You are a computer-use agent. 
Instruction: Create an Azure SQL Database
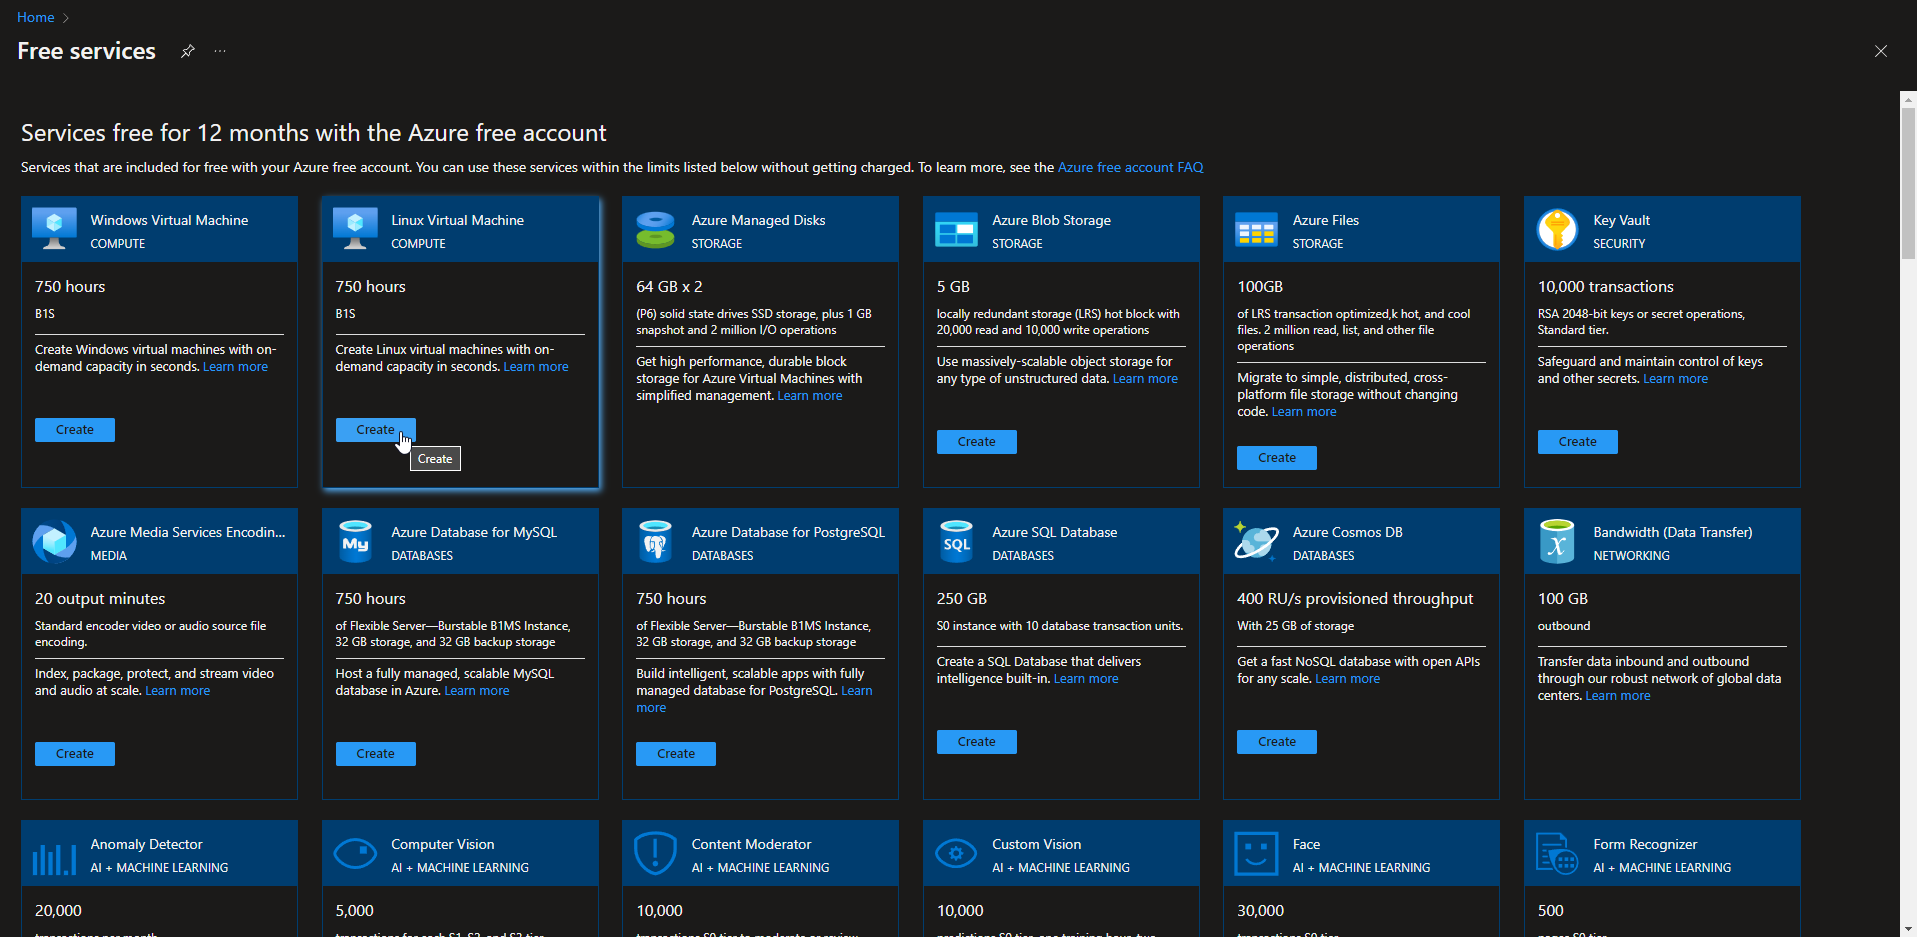pos(976,741)
